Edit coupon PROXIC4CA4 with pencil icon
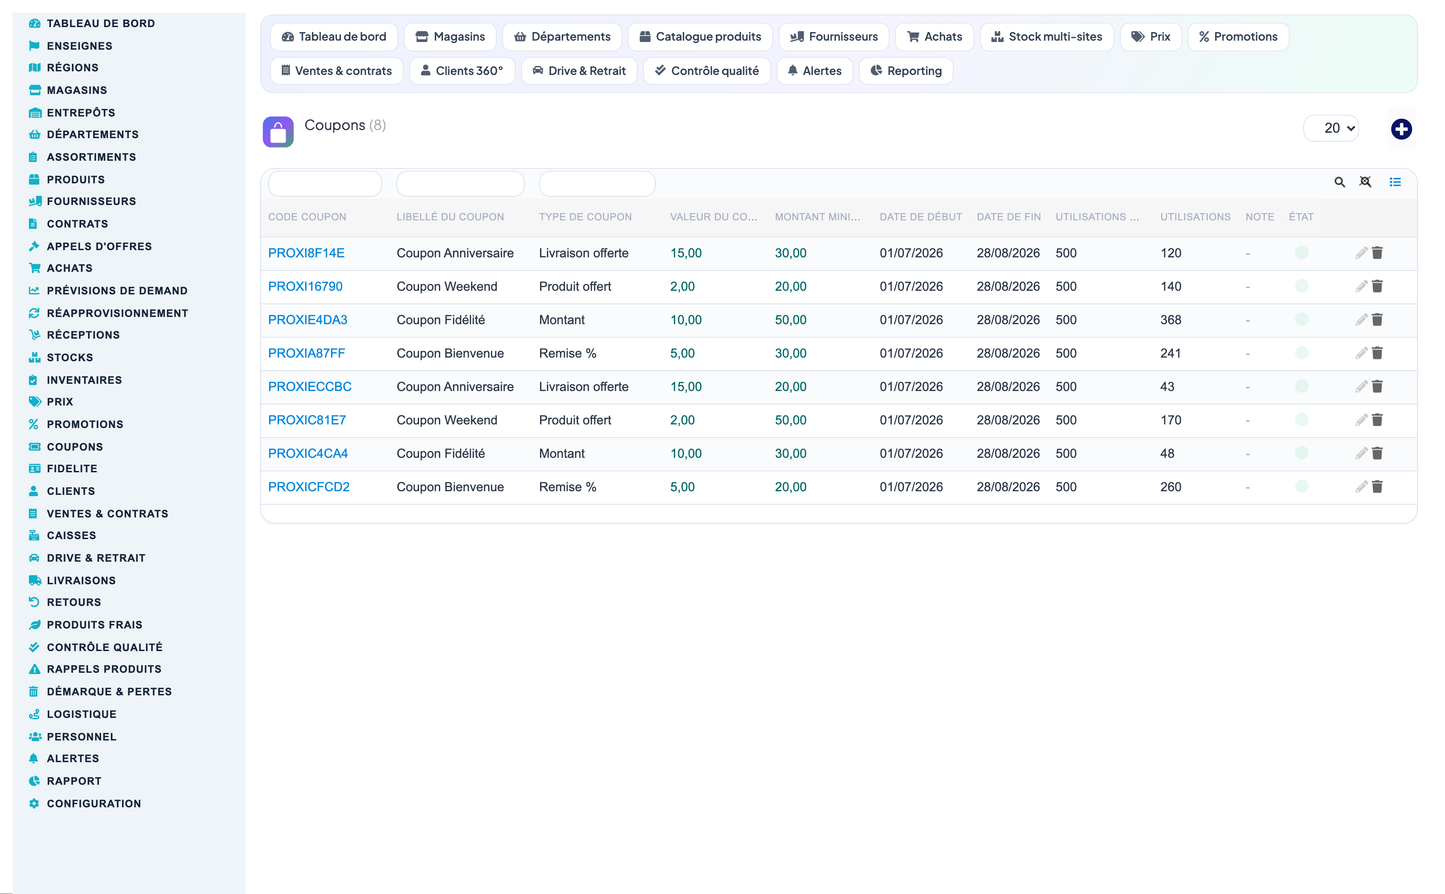The height and width of the screenshot is (894, 1445). (1361, 454)
